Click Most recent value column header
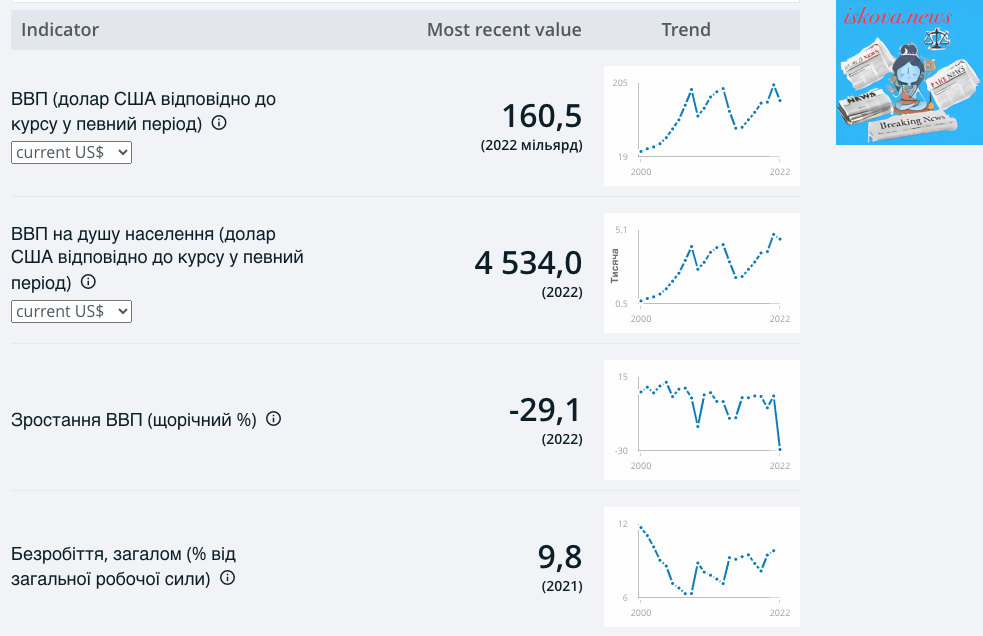Viewport: 983px width, 636px height. coord(504,29)
